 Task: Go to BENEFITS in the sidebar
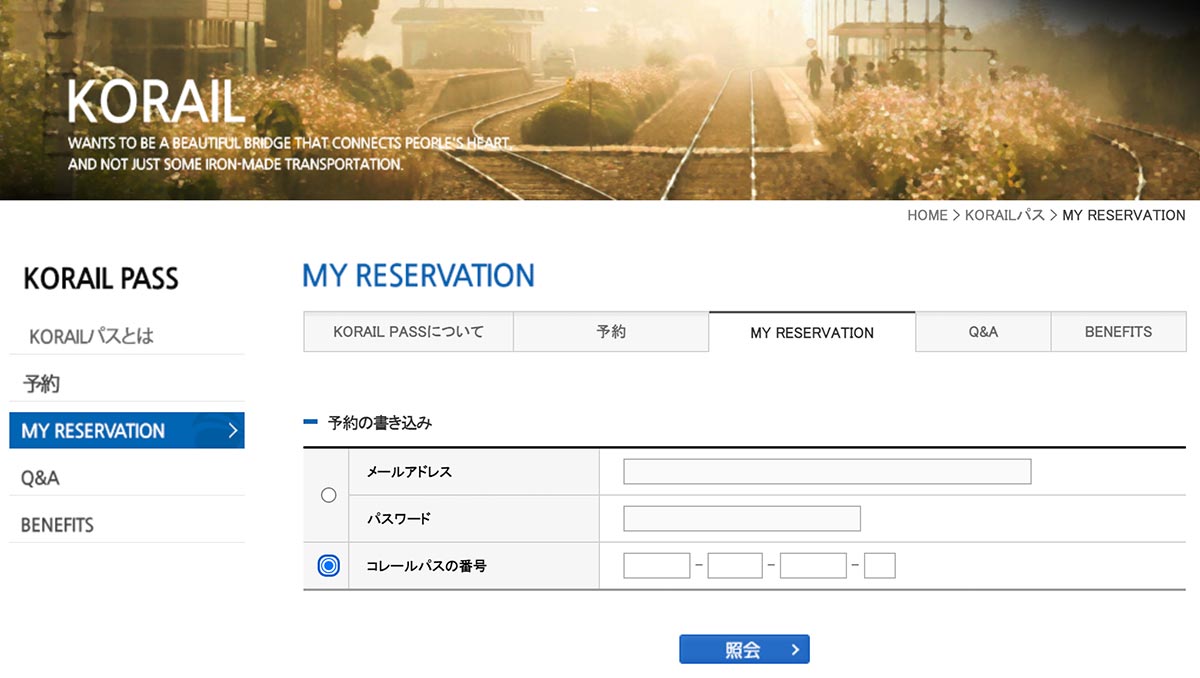57,525
